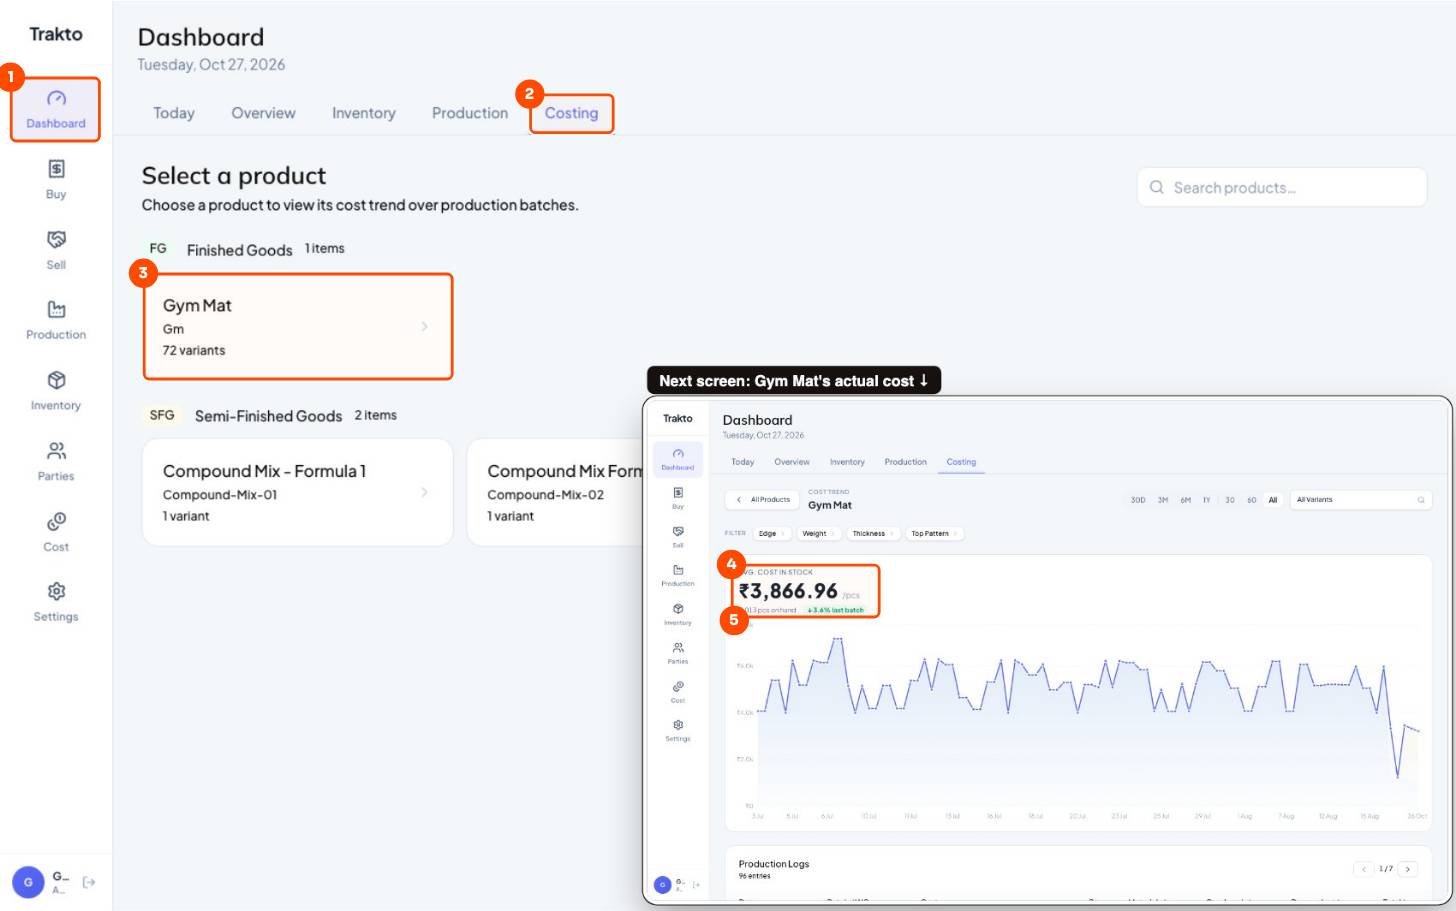Select the 60 batches option in the preview chart
The width and height of the screenshot is (1456, 911).
pos(1251,500)
